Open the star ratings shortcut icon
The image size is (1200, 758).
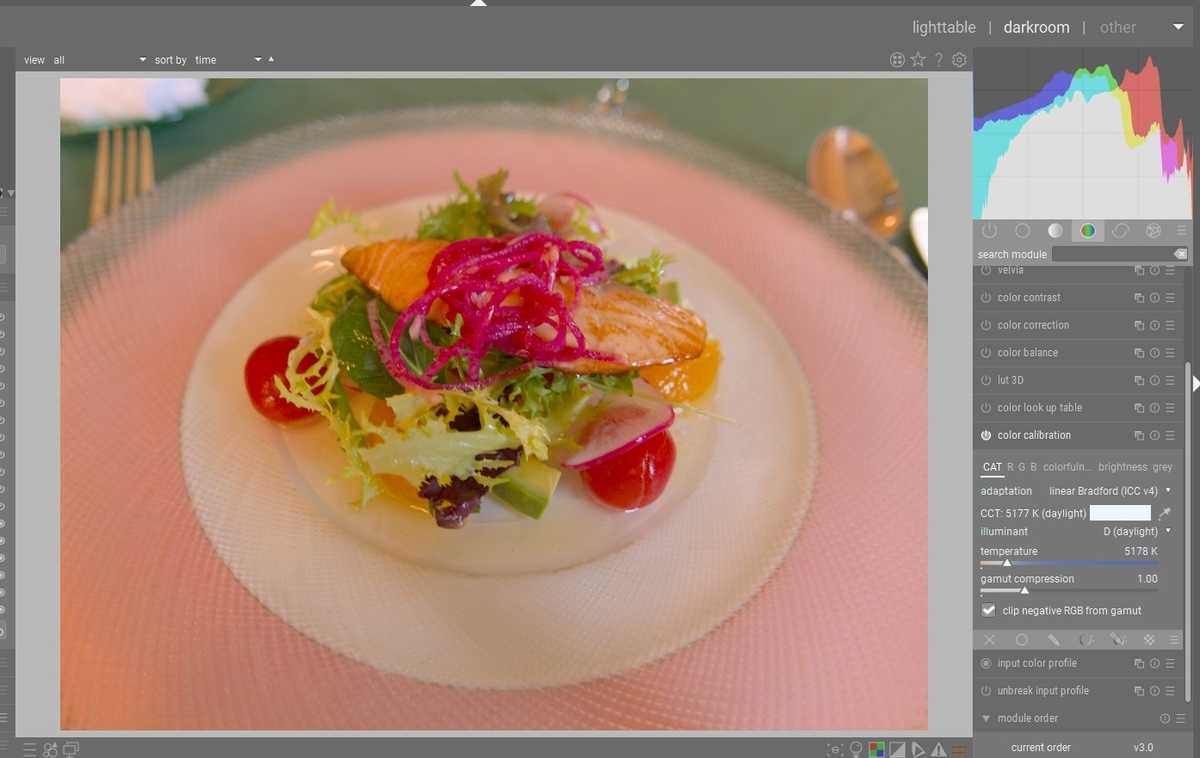point(918,60)
